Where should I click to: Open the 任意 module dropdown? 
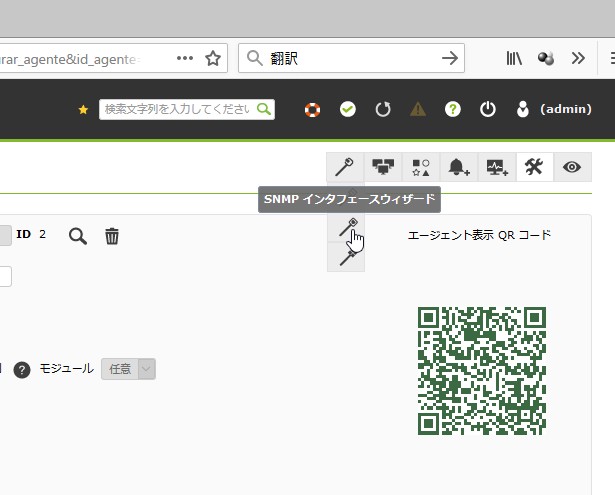click(x=128, y=369)
